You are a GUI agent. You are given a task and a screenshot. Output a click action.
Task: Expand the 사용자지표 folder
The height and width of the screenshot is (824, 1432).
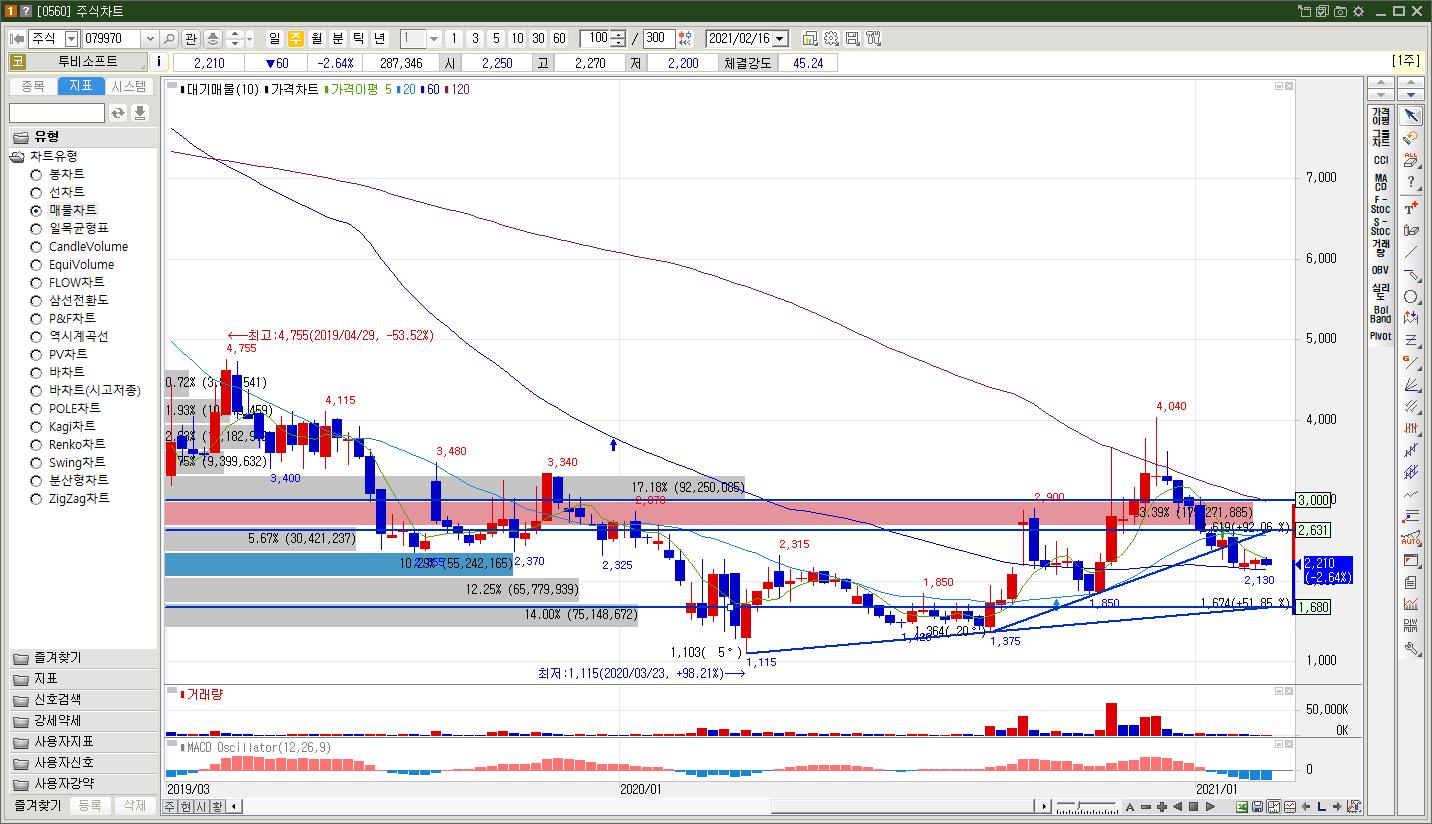[x=83, y=742]
